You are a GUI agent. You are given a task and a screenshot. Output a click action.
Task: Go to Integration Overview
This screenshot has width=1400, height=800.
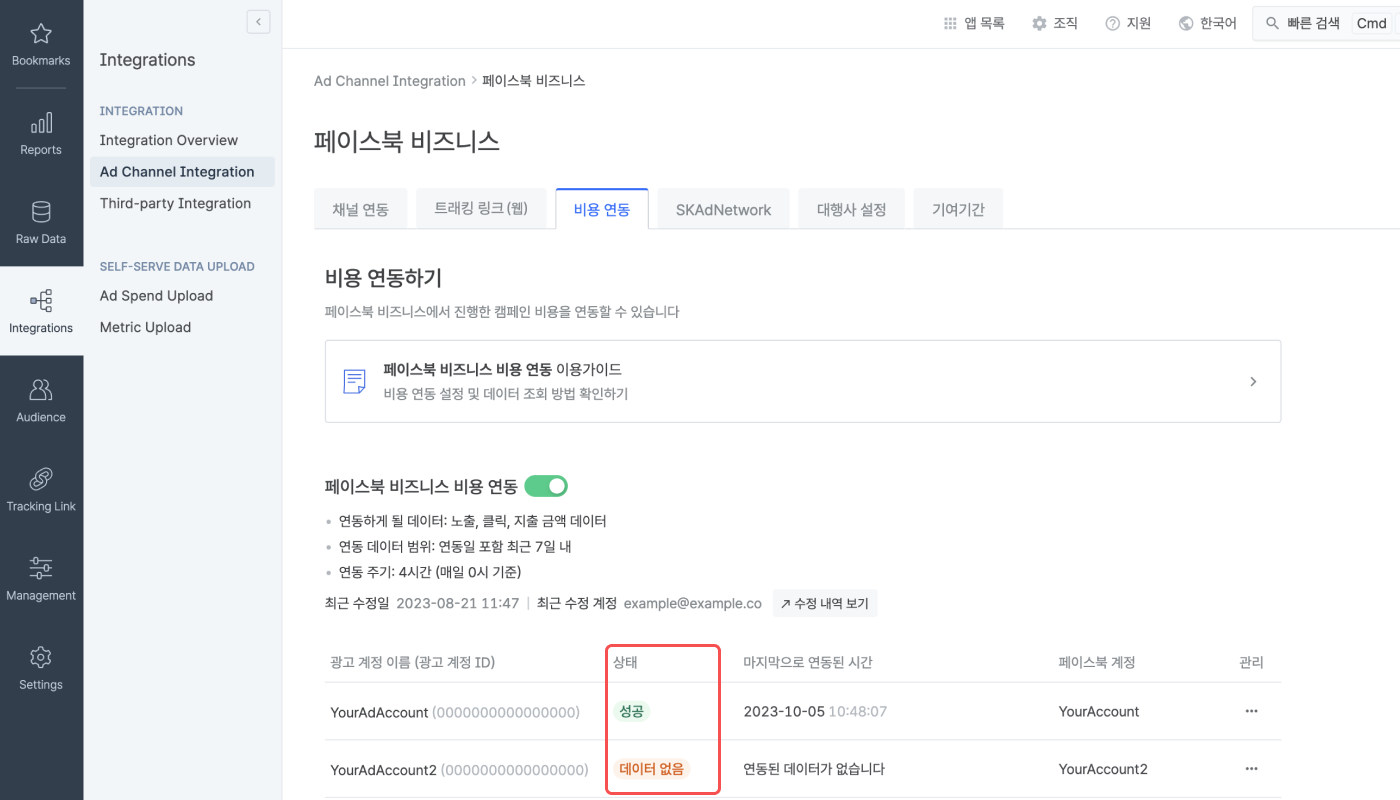pyautogui.click(x=169, y=140)
